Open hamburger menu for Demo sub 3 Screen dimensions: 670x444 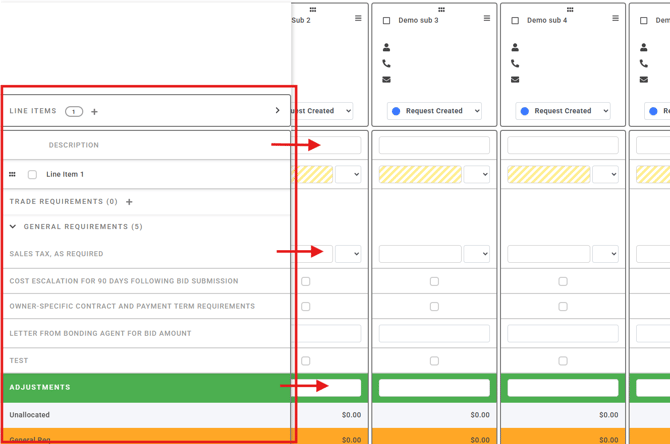pos(487,19)
